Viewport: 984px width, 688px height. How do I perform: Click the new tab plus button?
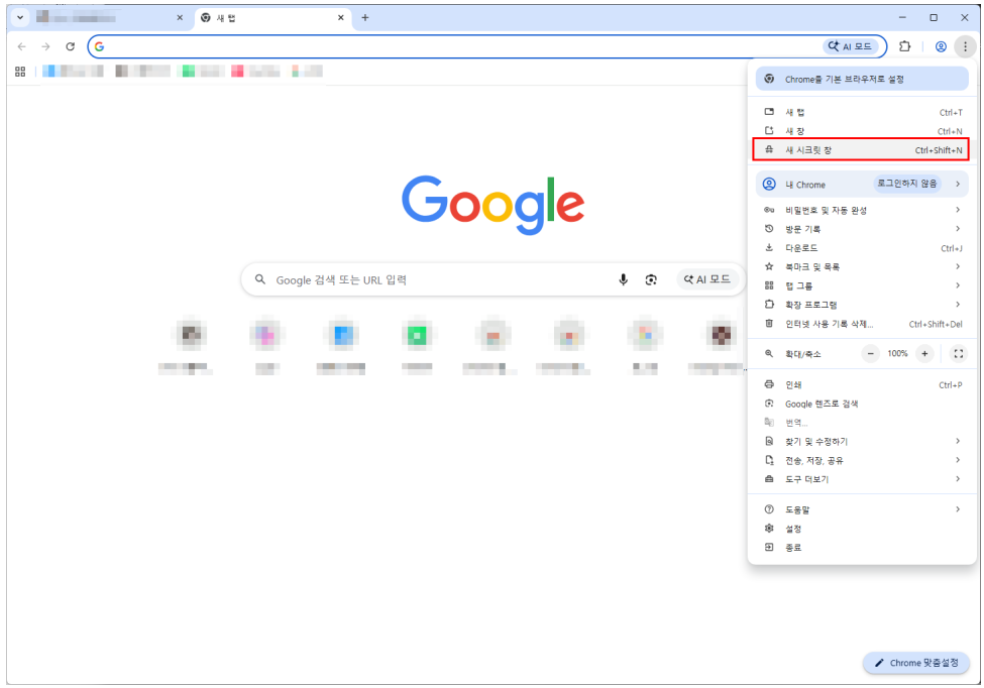365,18
